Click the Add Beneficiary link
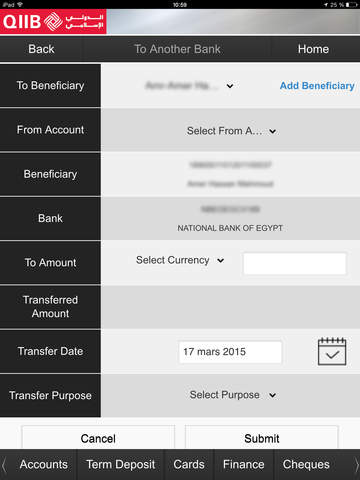The height and width of the screenshot is (480, 360). tap(317, 86)
